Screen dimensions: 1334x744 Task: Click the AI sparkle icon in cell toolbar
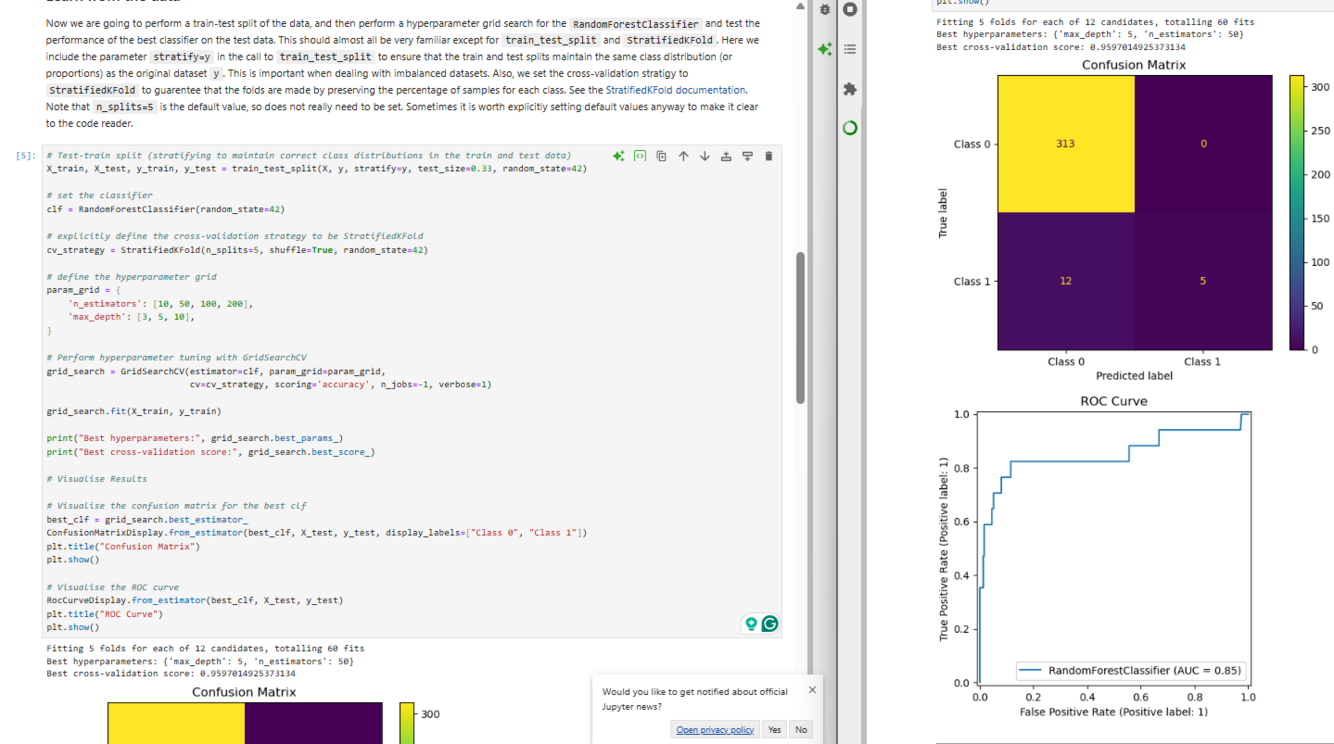click(619, 156)
